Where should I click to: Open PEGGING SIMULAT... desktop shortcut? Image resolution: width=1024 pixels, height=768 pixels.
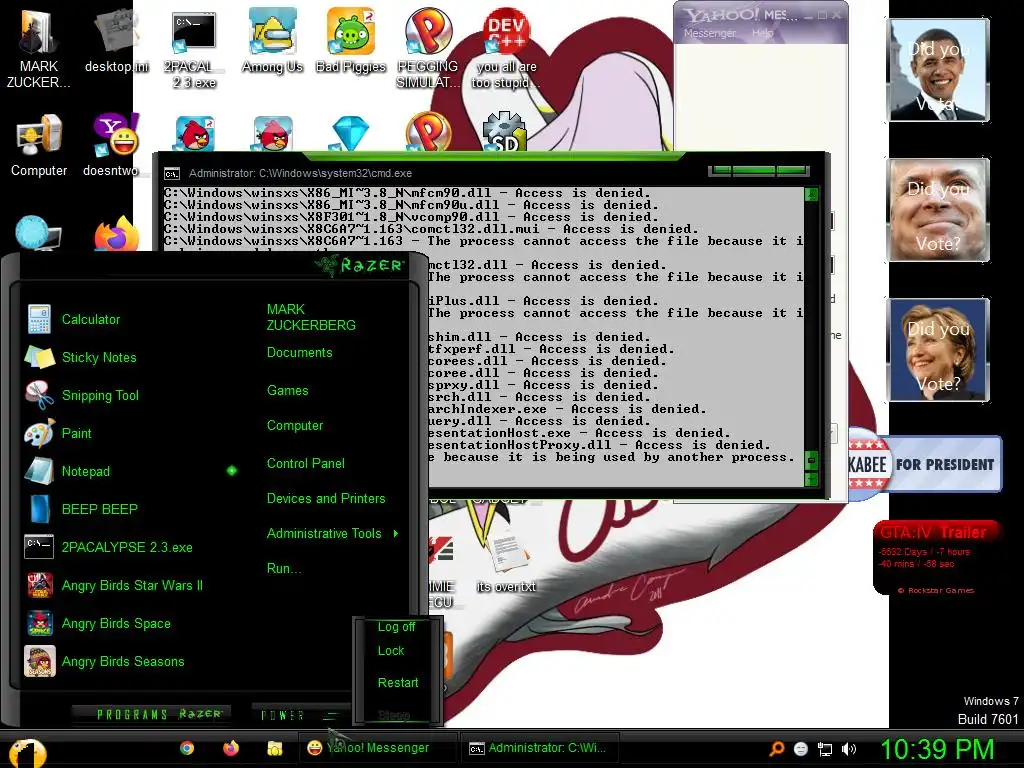click(428, 47)
